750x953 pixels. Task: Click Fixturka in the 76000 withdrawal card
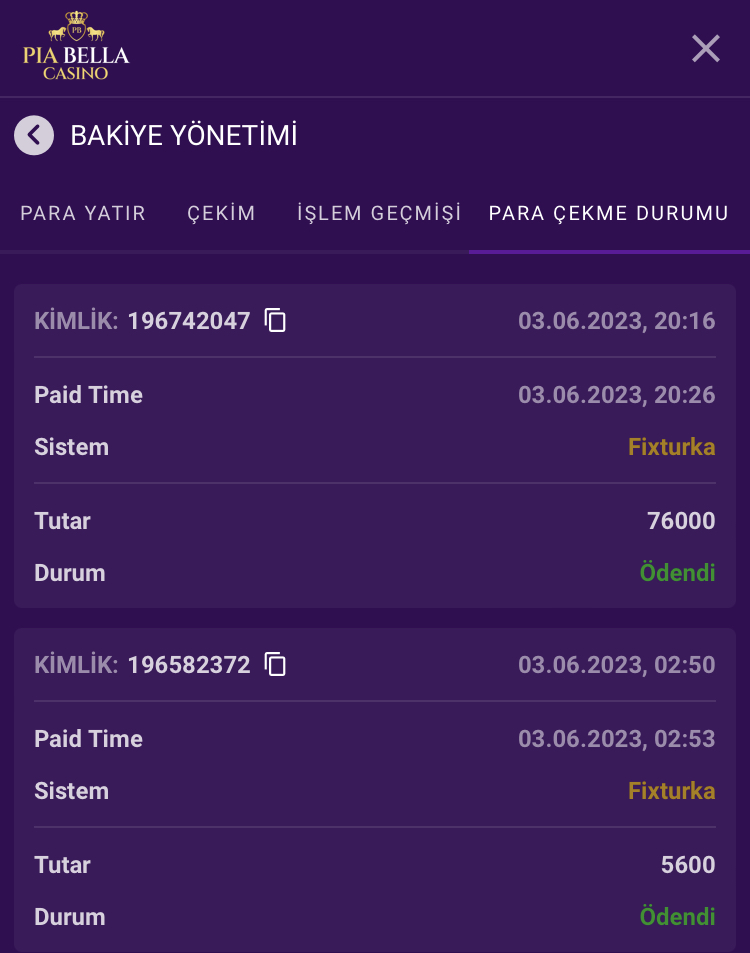click(671, 447)
